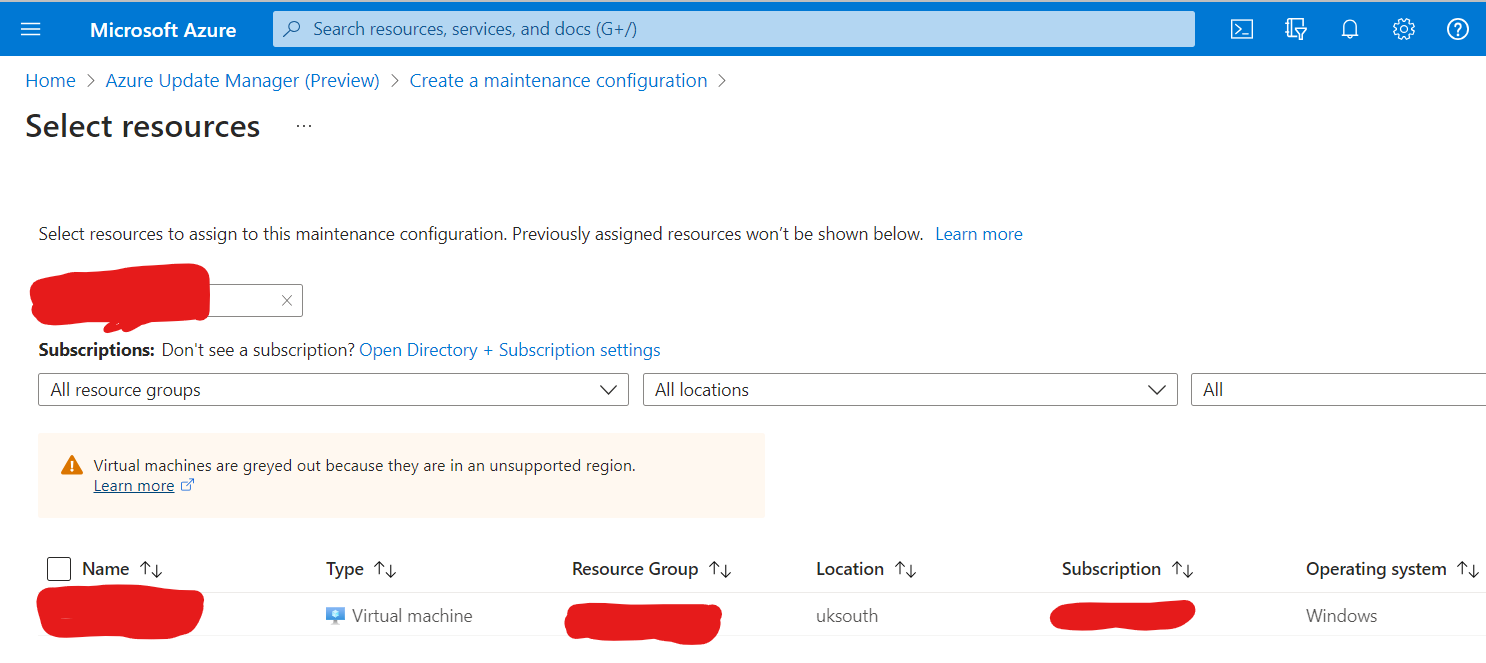Open the Directory + subscription filter icon
This screenshot has height=663, width=1486.
[x=1296, y=29]
